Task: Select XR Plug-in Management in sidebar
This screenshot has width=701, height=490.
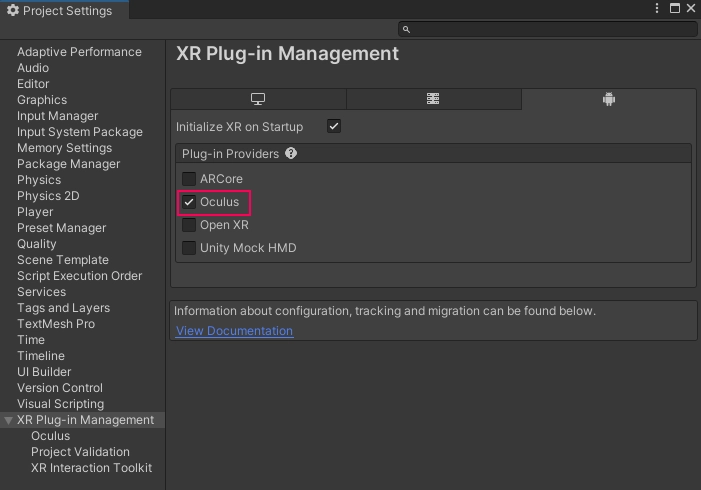Action: tap(85, 420)
